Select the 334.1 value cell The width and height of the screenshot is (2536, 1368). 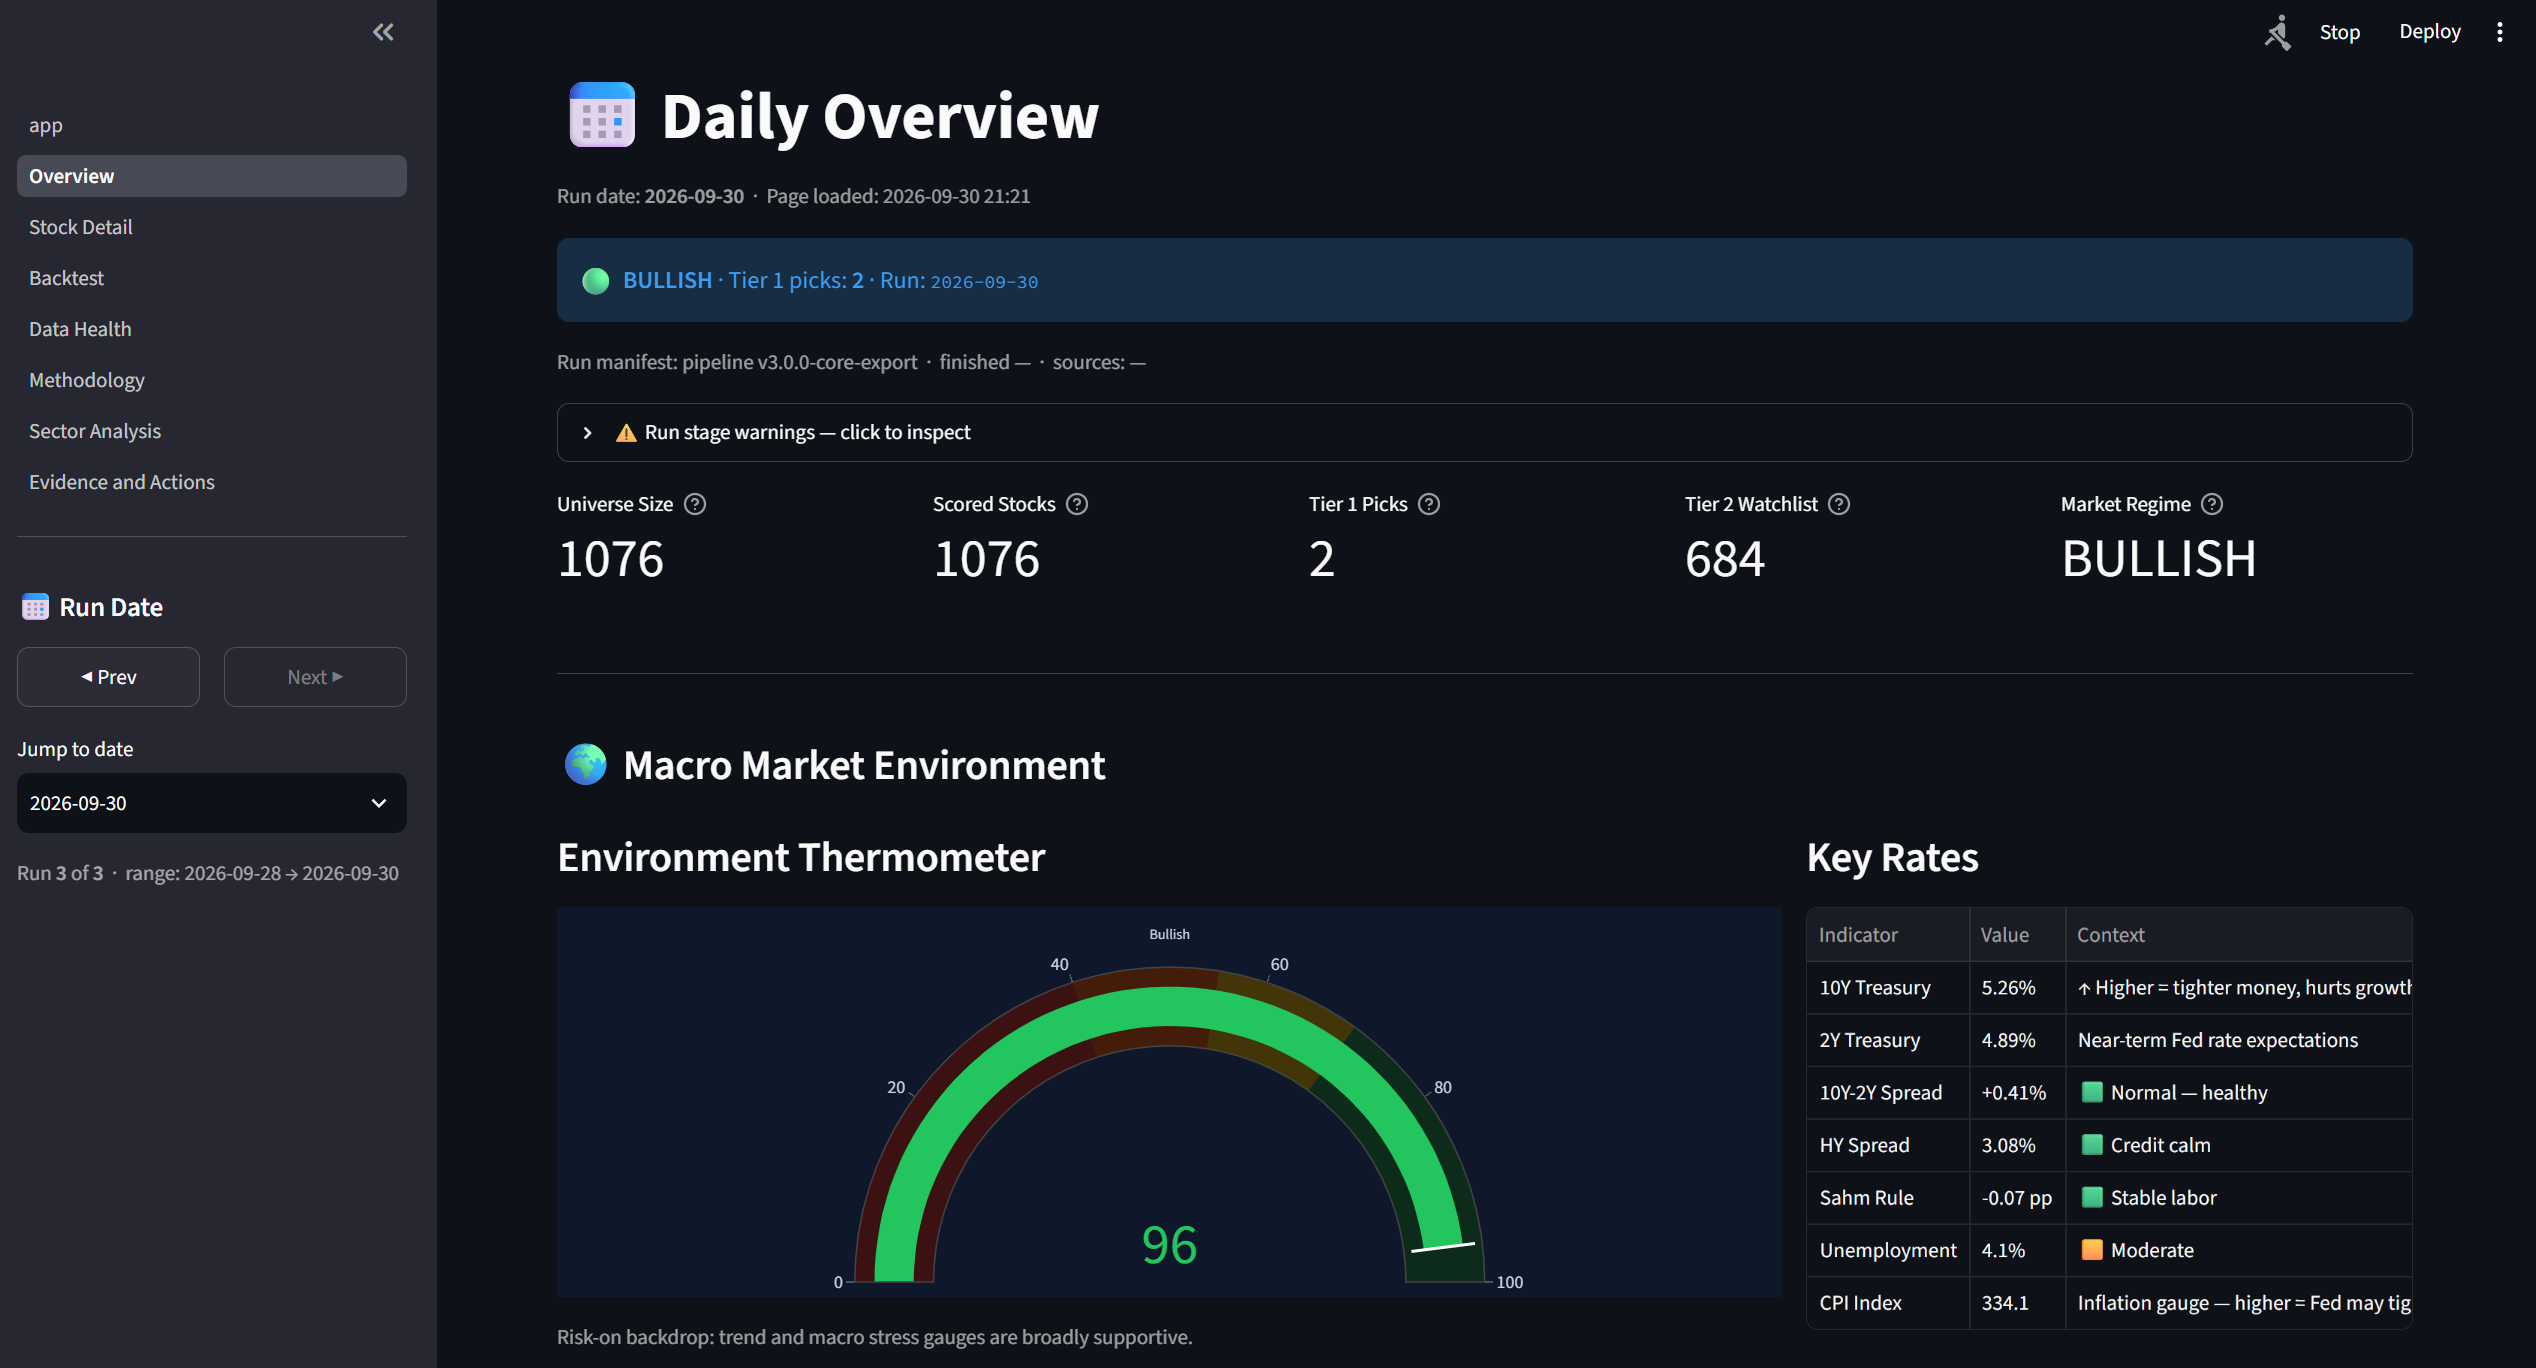[2018, 1303]
